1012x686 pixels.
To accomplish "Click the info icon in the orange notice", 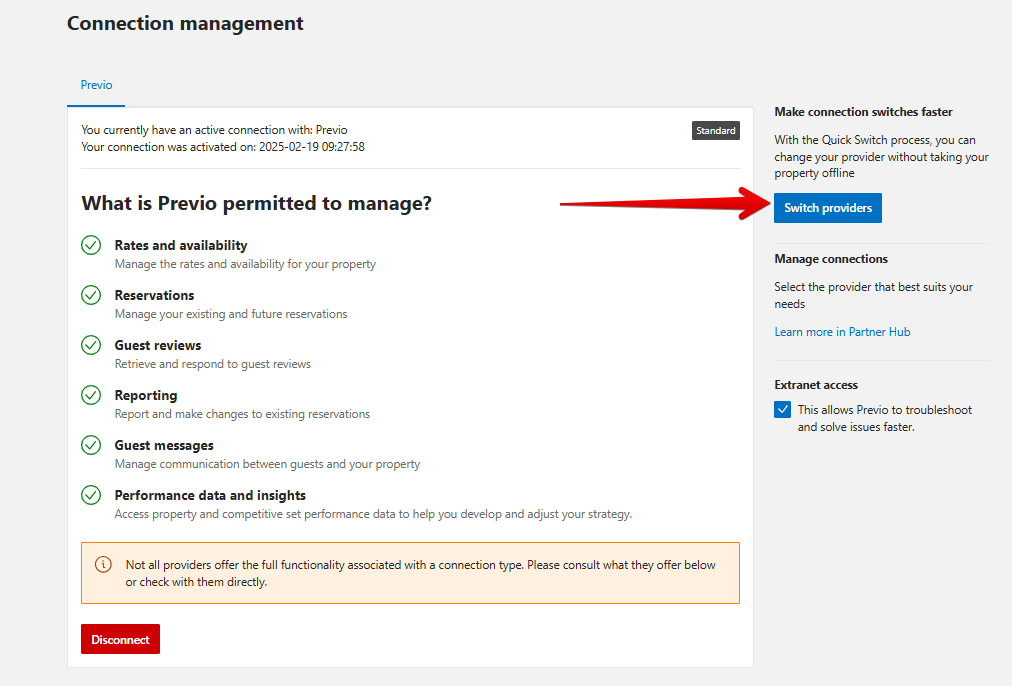I will tap(103, 564).
